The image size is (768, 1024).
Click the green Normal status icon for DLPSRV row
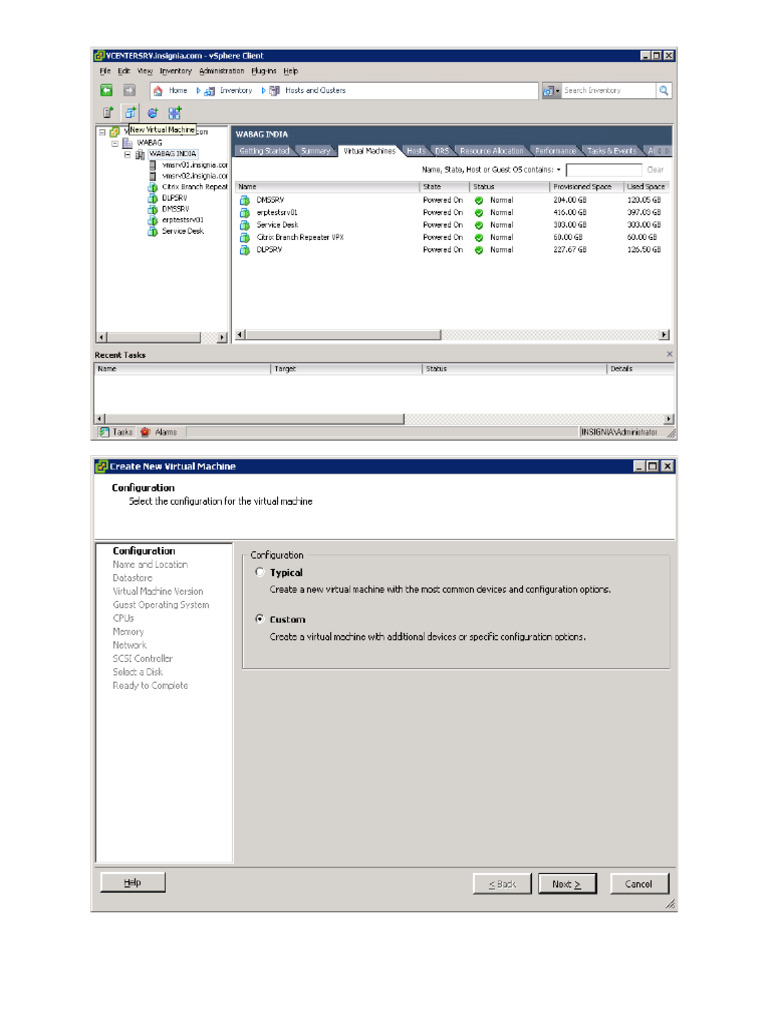point(479,250)
